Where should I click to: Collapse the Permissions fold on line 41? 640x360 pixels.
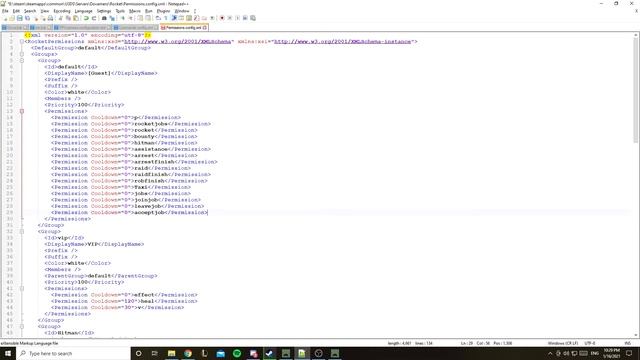tap(22, 289)
